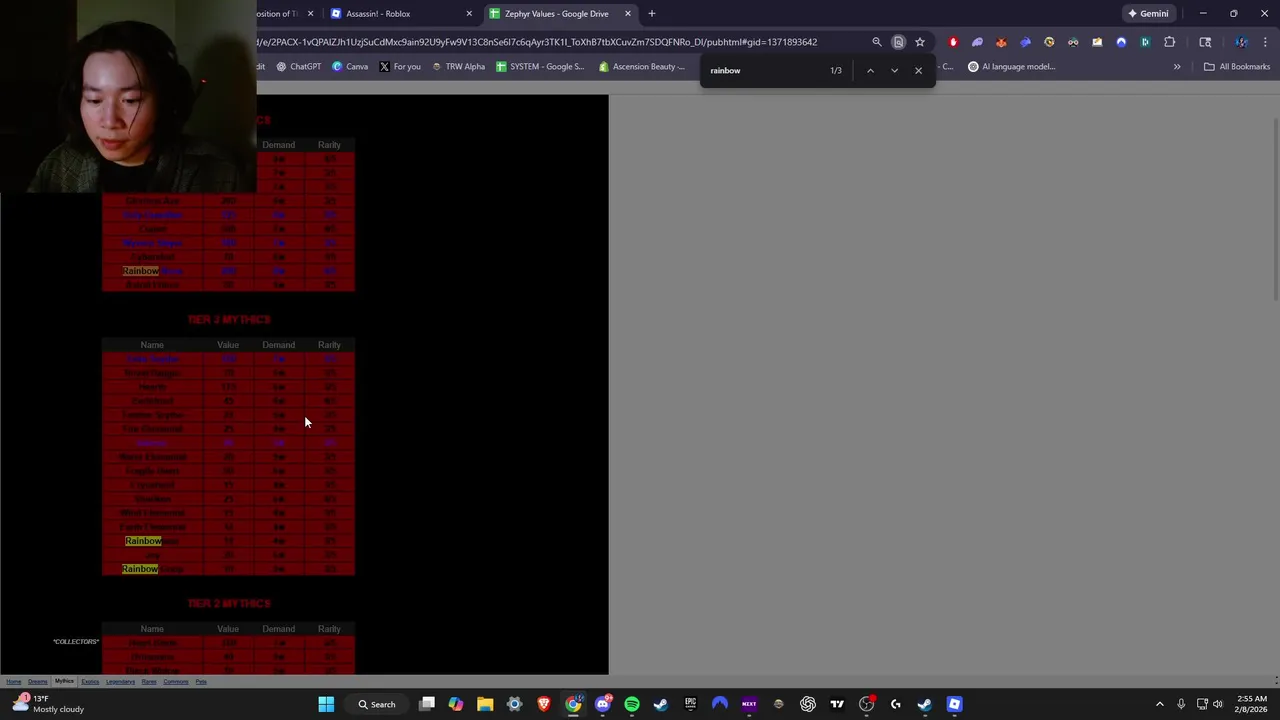Open the Chrome three-dot menu
Viewport: 1280px width, 720px height.
tap(1265, 42)
